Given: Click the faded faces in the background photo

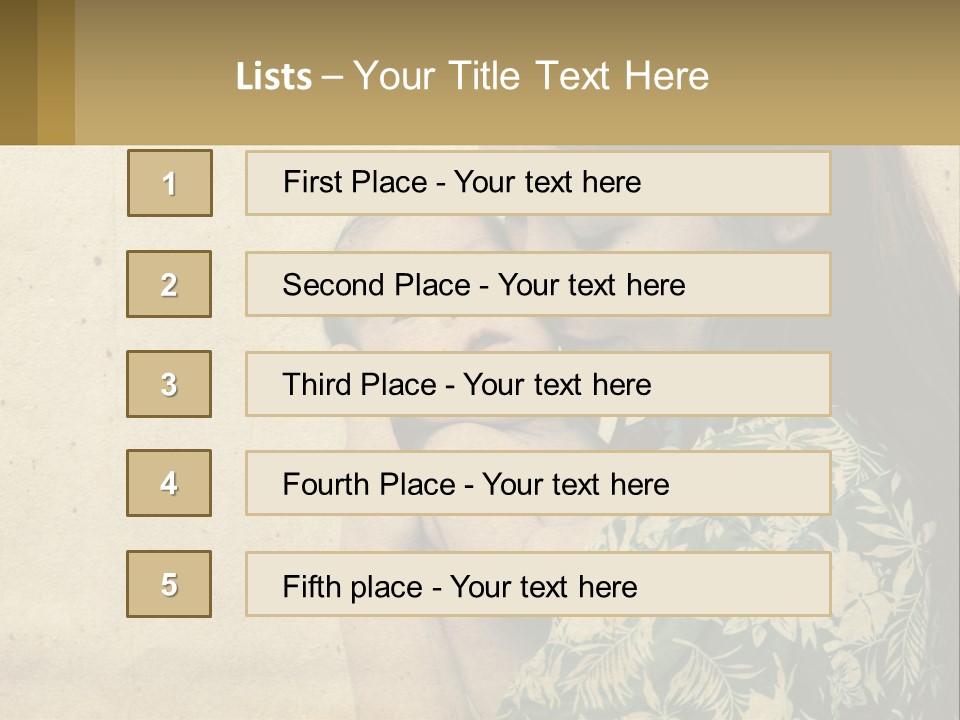Looking at the screenshot, I should (520, 330).
